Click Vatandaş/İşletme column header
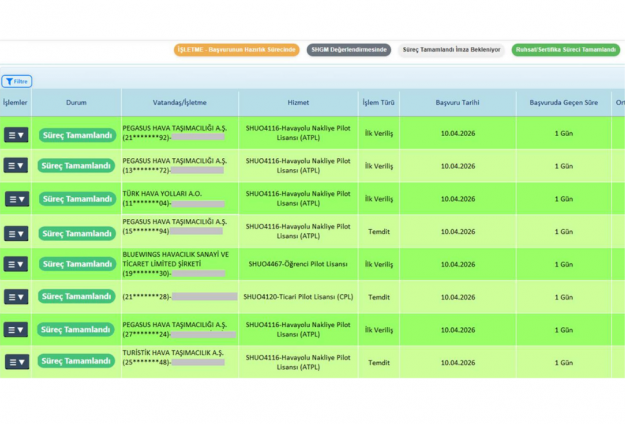This screenshot has height=424, width=625. click(179, 102)
